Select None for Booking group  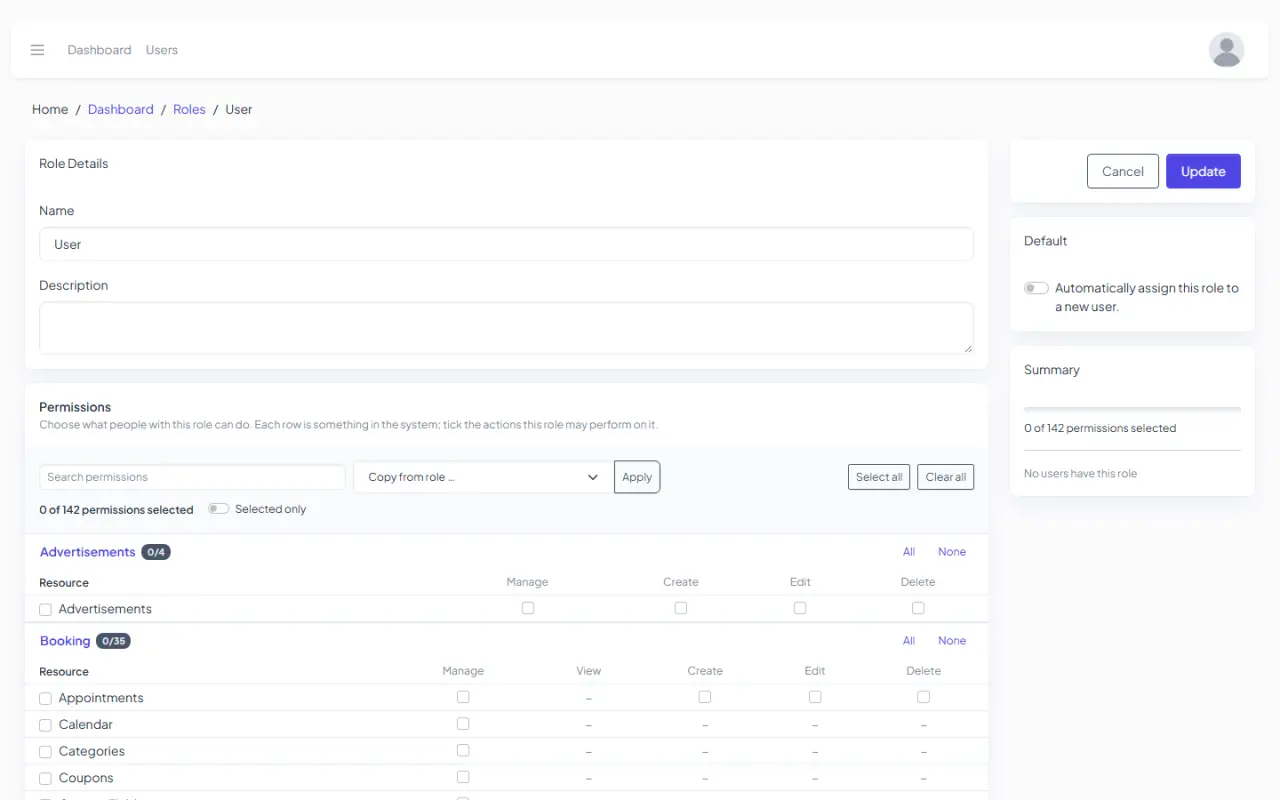(x=952, y=641)
